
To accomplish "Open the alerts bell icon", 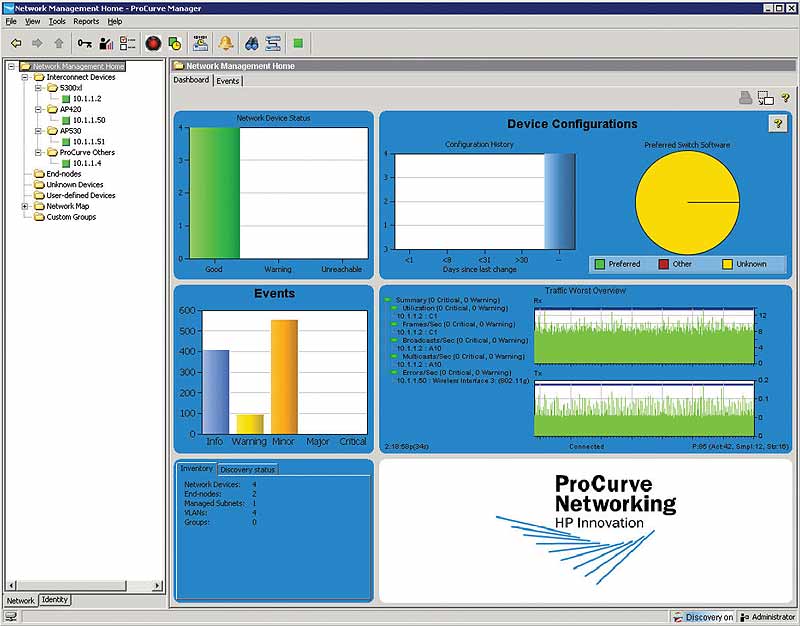I will coord(225,43).
